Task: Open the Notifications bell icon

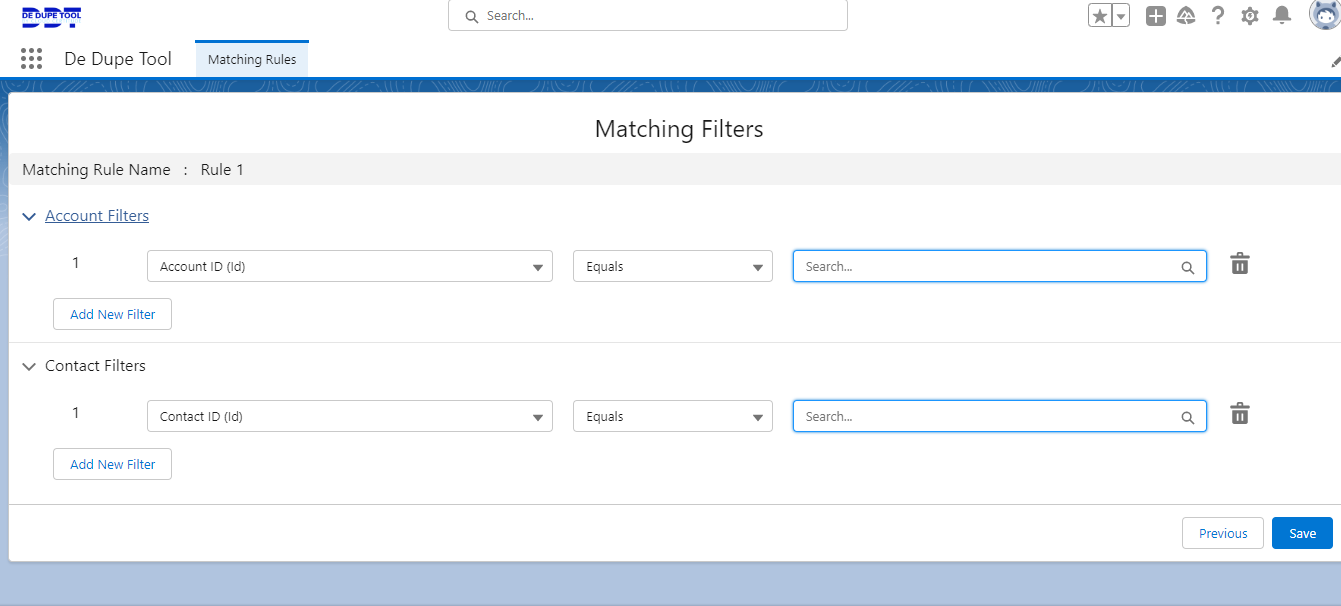Action: coord(1281,16)
